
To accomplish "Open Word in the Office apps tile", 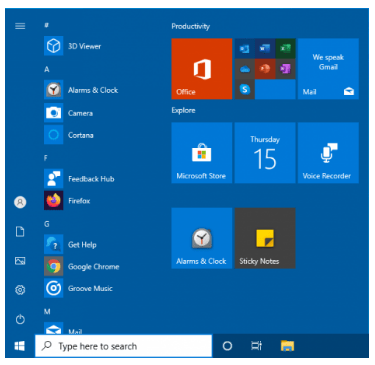I will pos(265,49).
